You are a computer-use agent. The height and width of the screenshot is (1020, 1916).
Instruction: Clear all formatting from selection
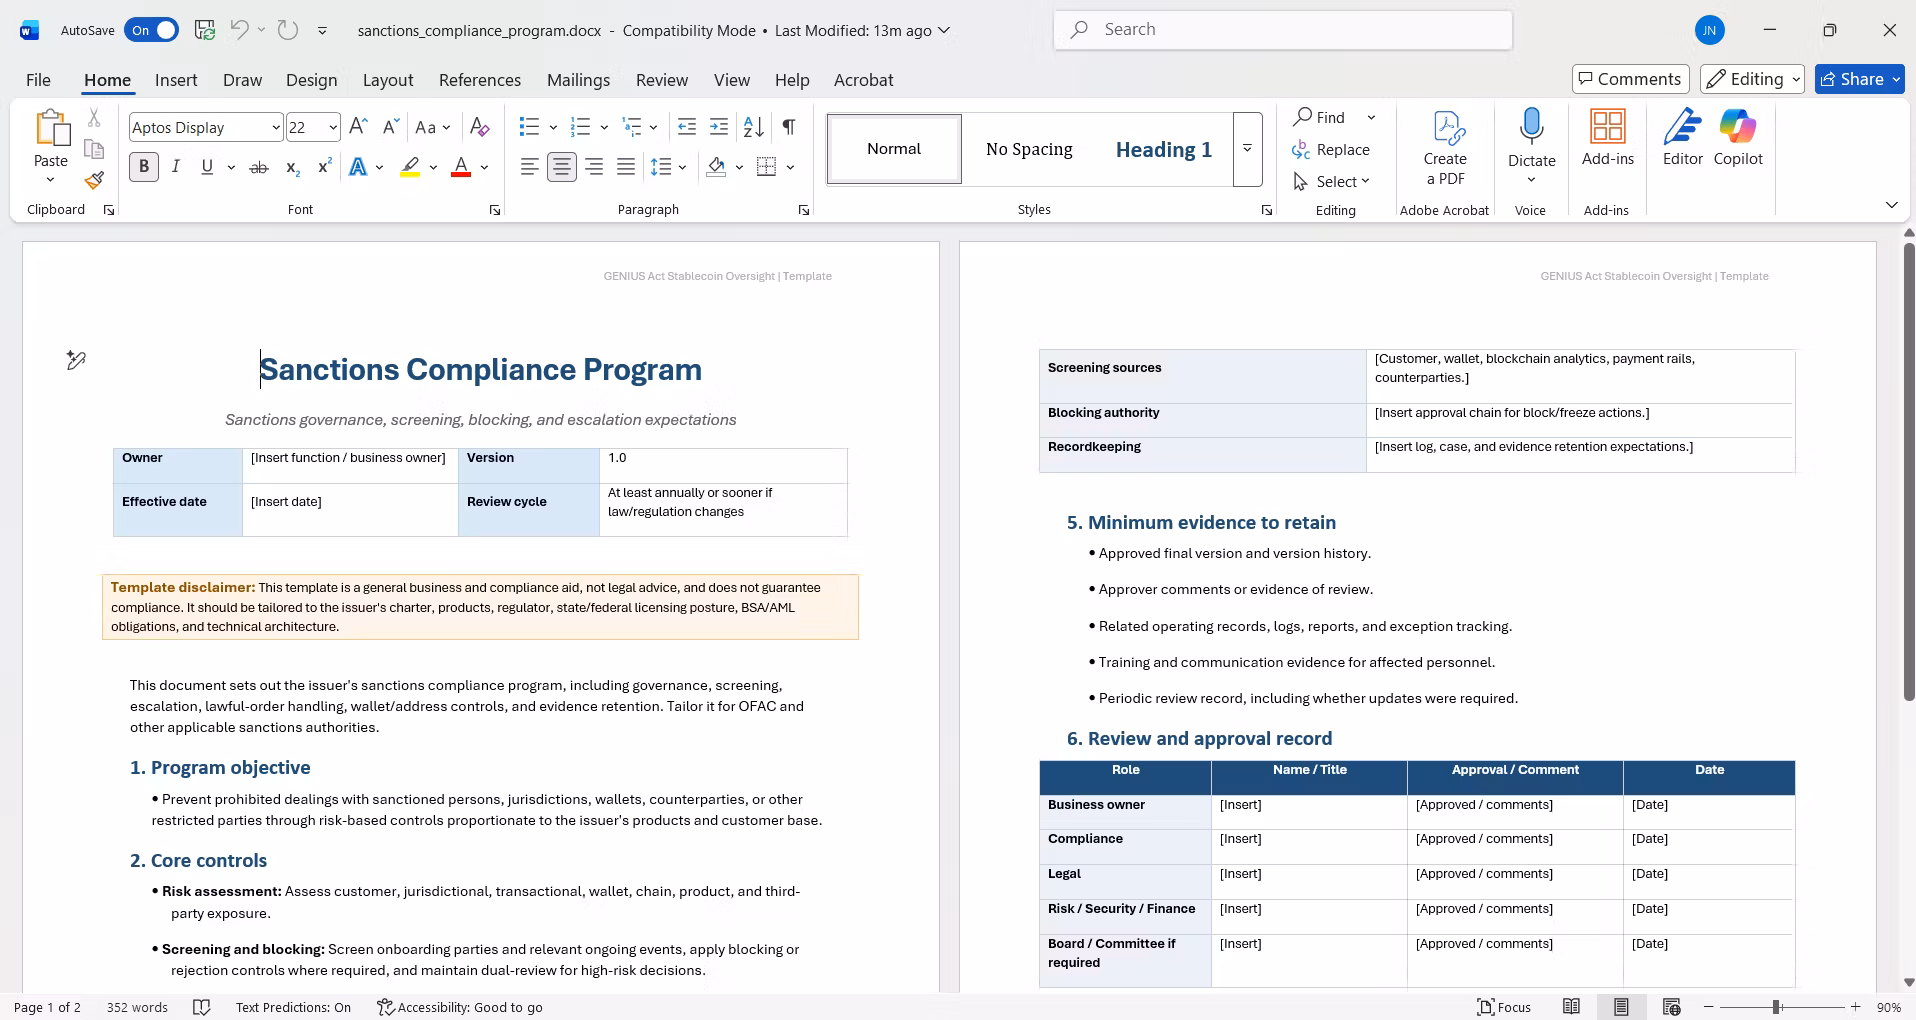tap(480, 127)
